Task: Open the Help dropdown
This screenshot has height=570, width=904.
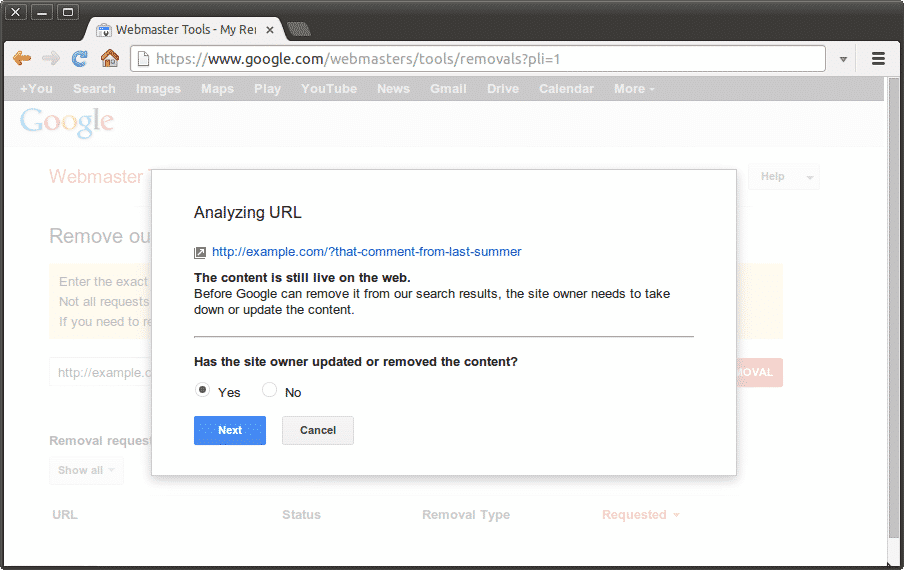Action: pyautogui.click(x=784, y=177)
